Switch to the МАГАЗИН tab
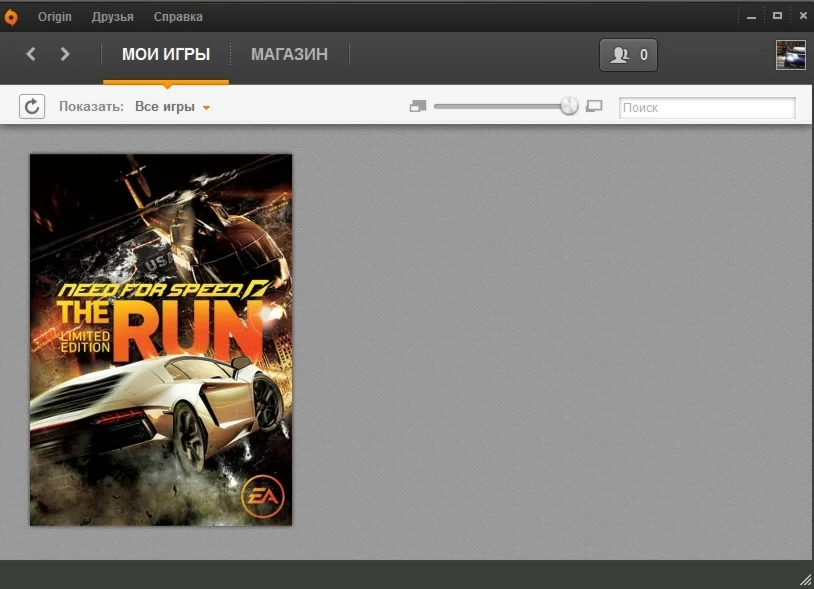 click(290, 54)
